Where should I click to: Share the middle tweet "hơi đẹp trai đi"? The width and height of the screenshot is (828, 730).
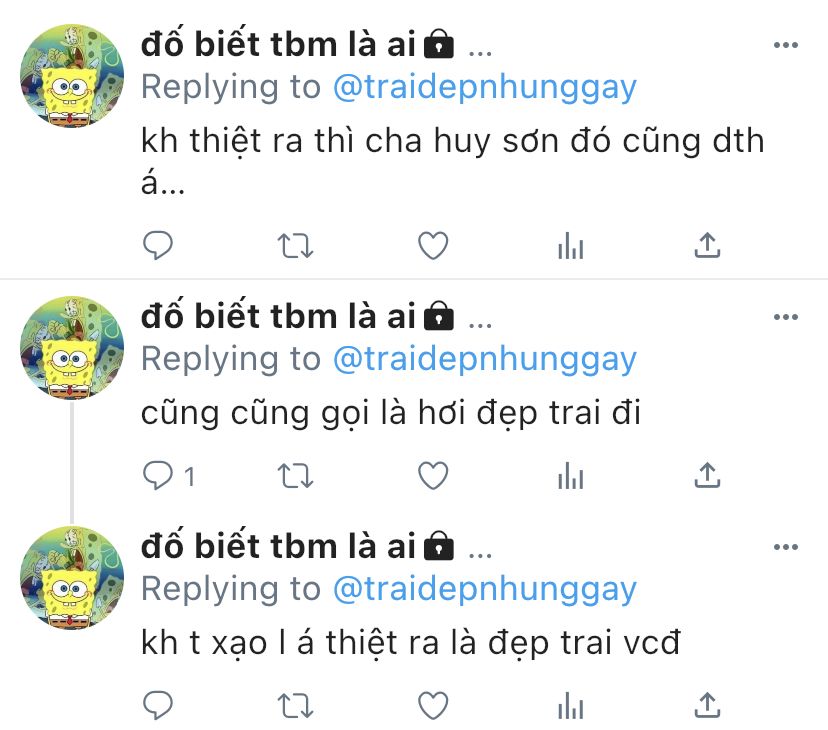pyautogui.click(x=707, y=475)
